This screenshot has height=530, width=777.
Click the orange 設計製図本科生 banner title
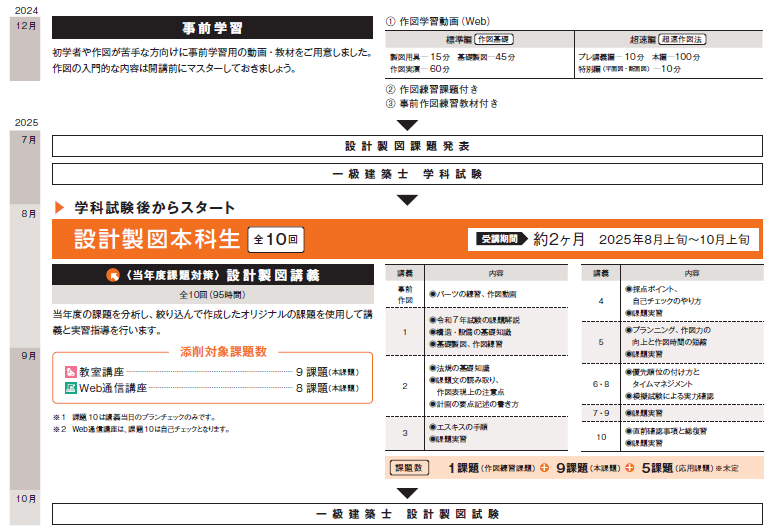pos(157,240)
